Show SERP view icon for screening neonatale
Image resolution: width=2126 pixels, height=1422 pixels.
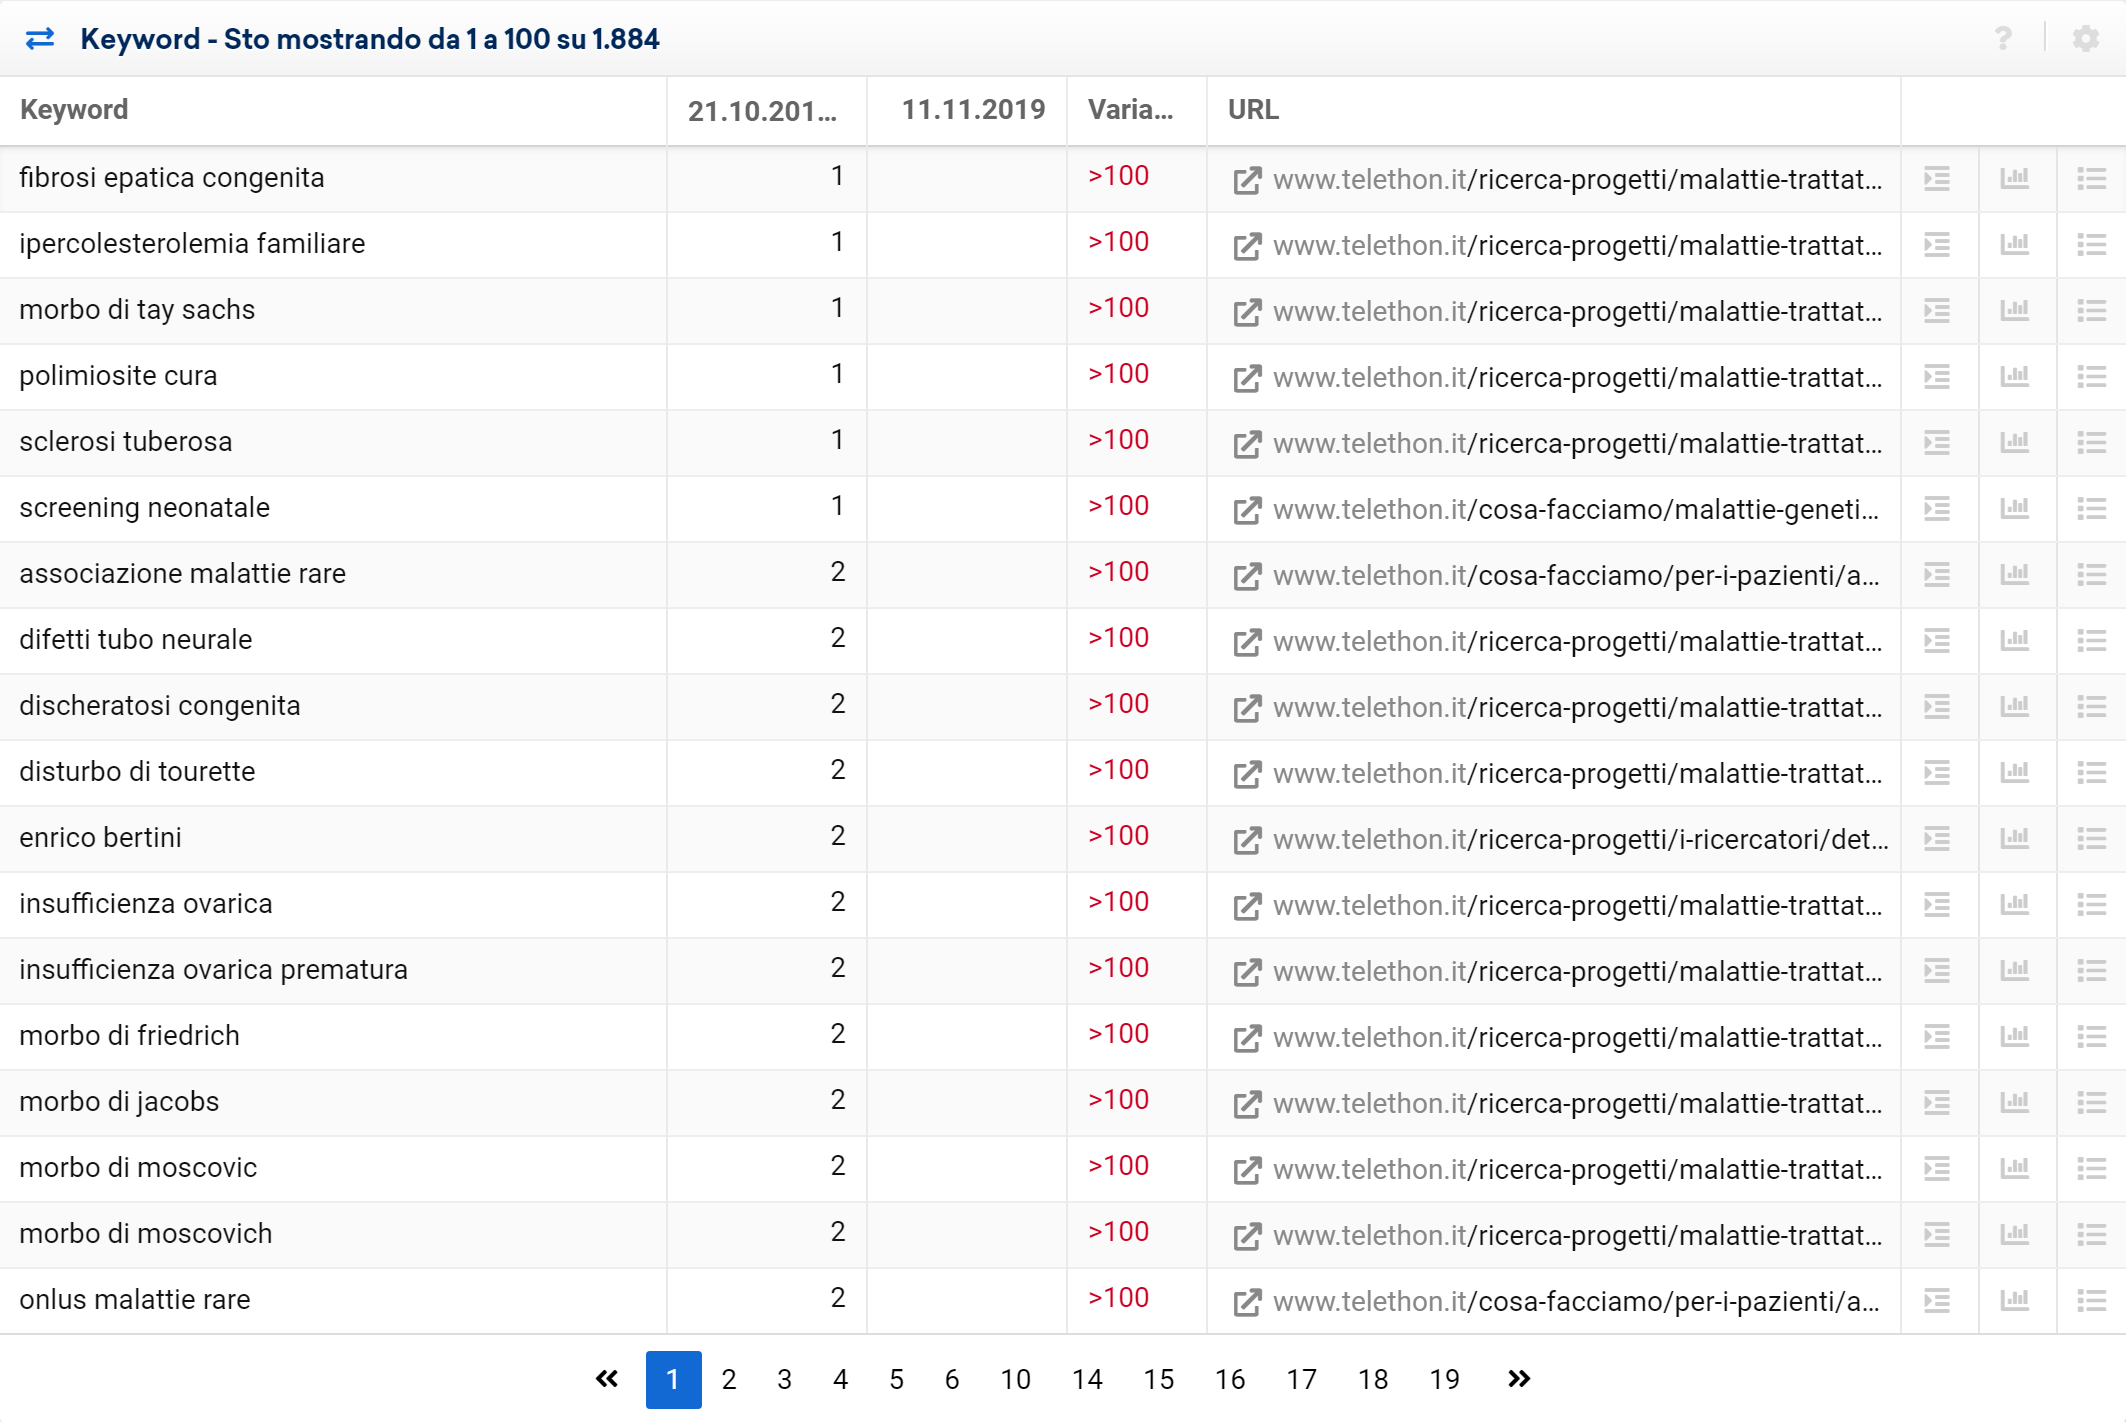pos(1937,509)
